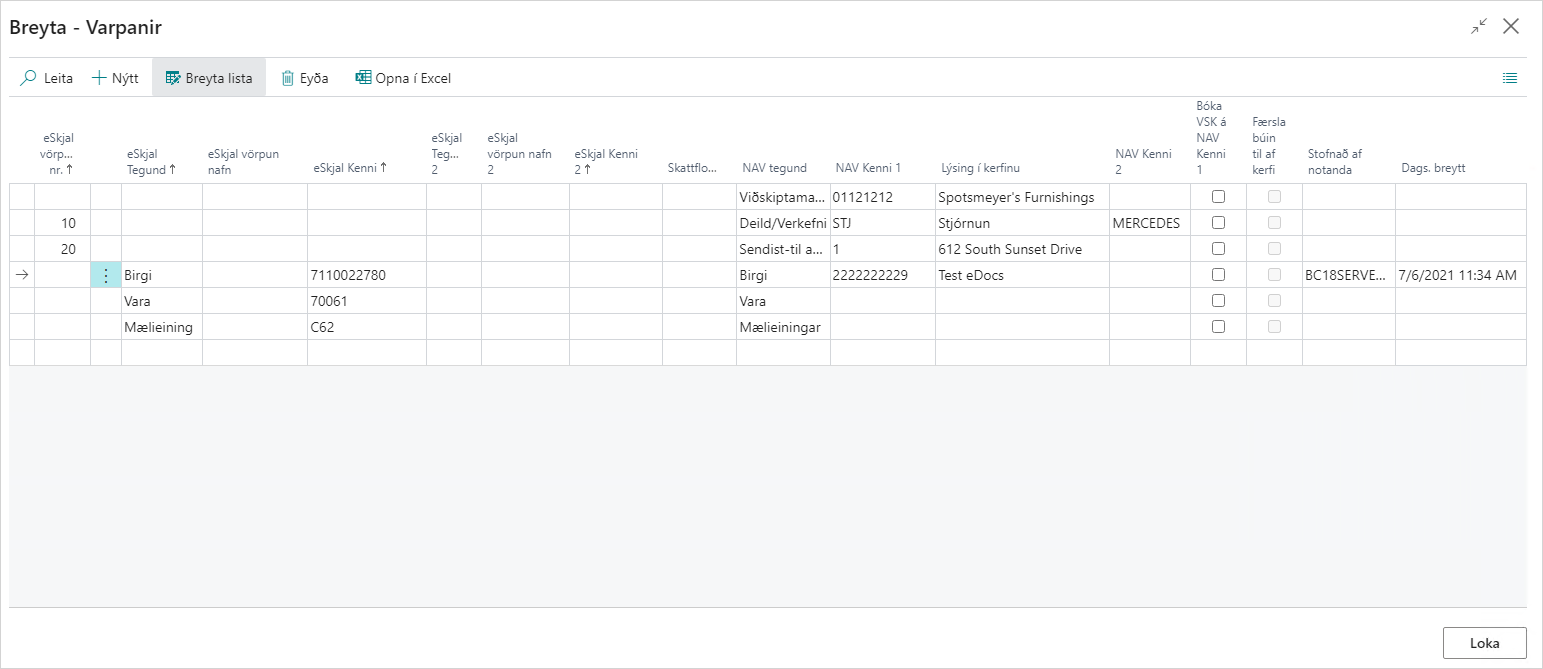
Task: Select the 7110022780 eSkjal Kenni cell
Action: [x=366, y=275]
